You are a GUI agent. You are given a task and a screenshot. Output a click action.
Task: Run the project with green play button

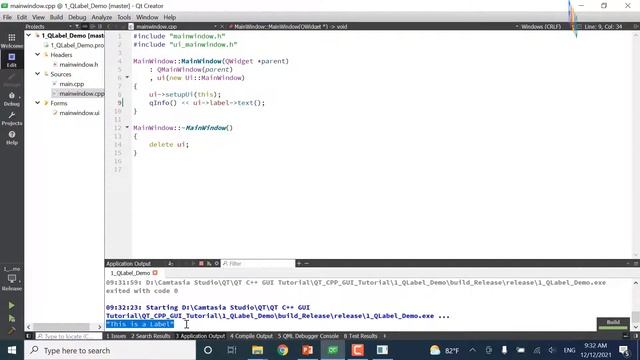tap(11, 305)
